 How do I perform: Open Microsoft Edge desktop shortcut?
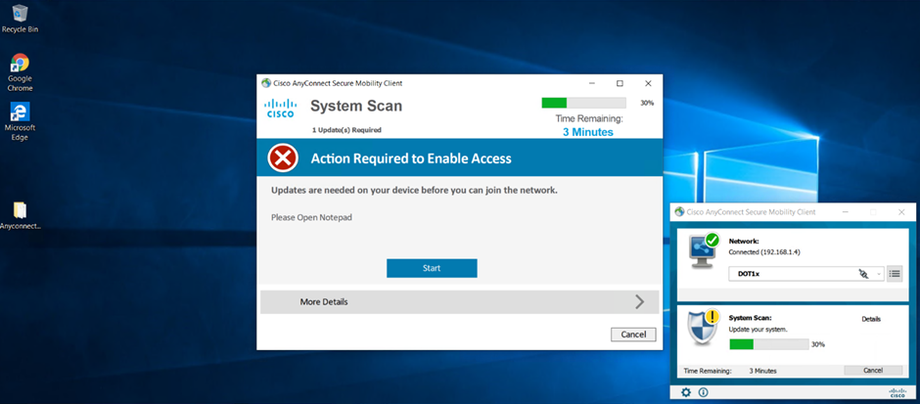20,121
